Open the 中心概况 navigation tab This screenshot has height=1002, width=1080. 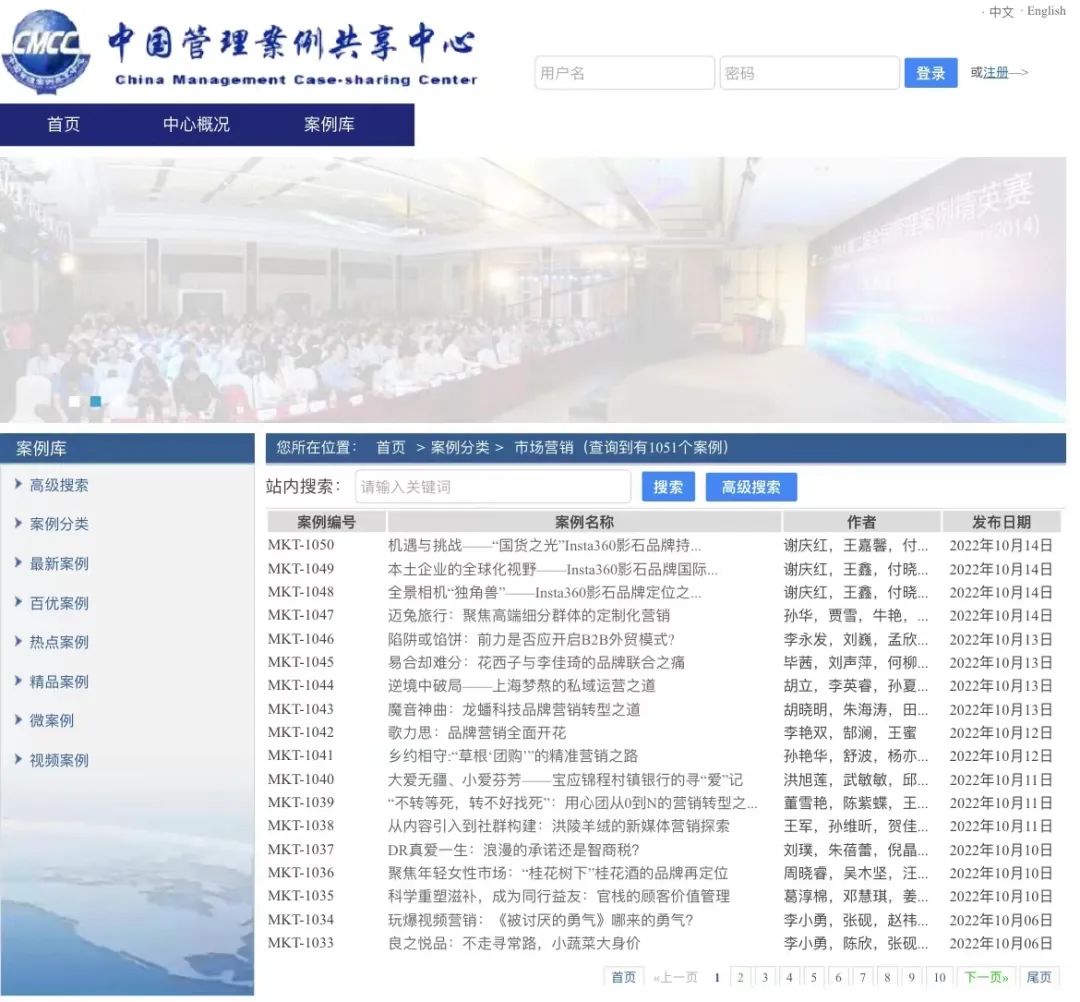pos(196,125)
